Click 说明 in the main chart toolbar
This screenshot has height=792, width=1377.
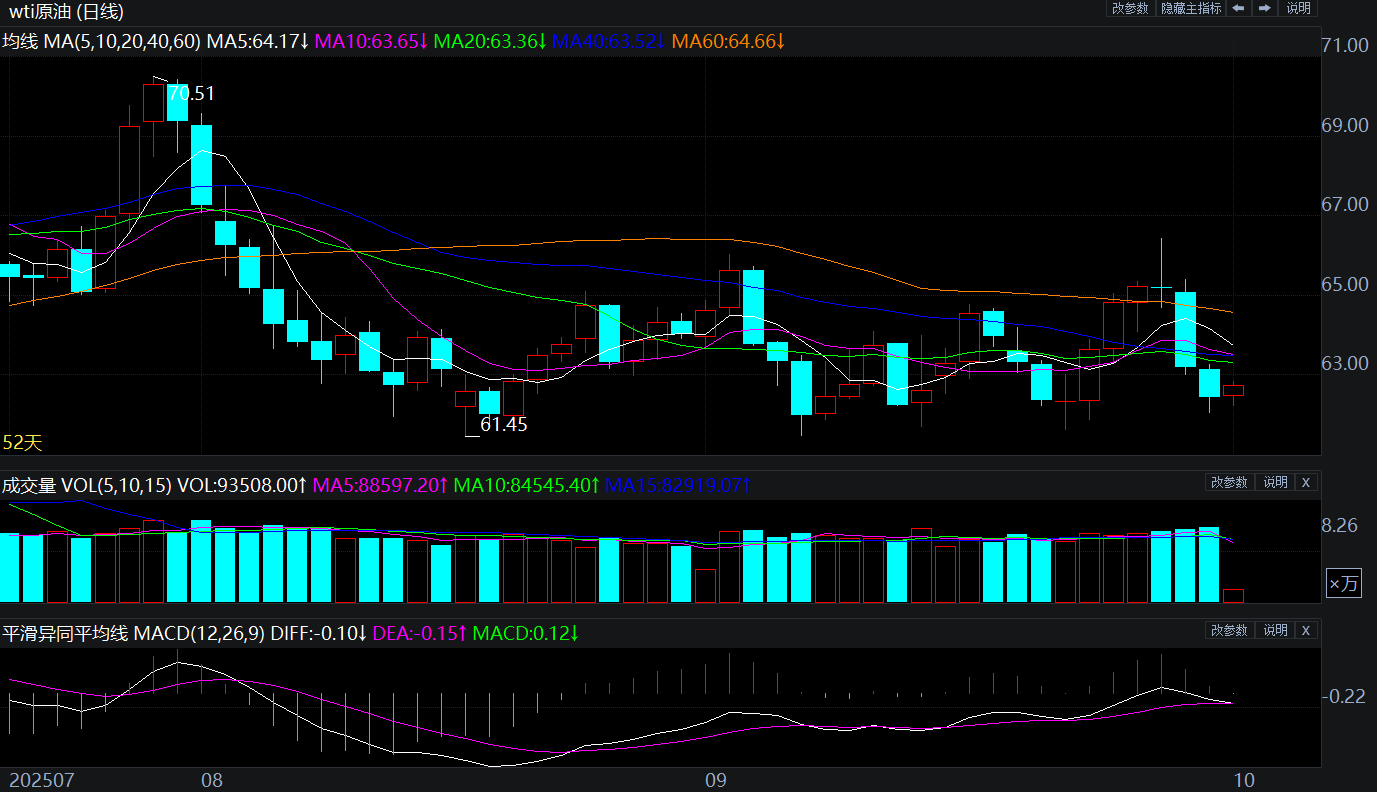click(x=1298, y=8)
